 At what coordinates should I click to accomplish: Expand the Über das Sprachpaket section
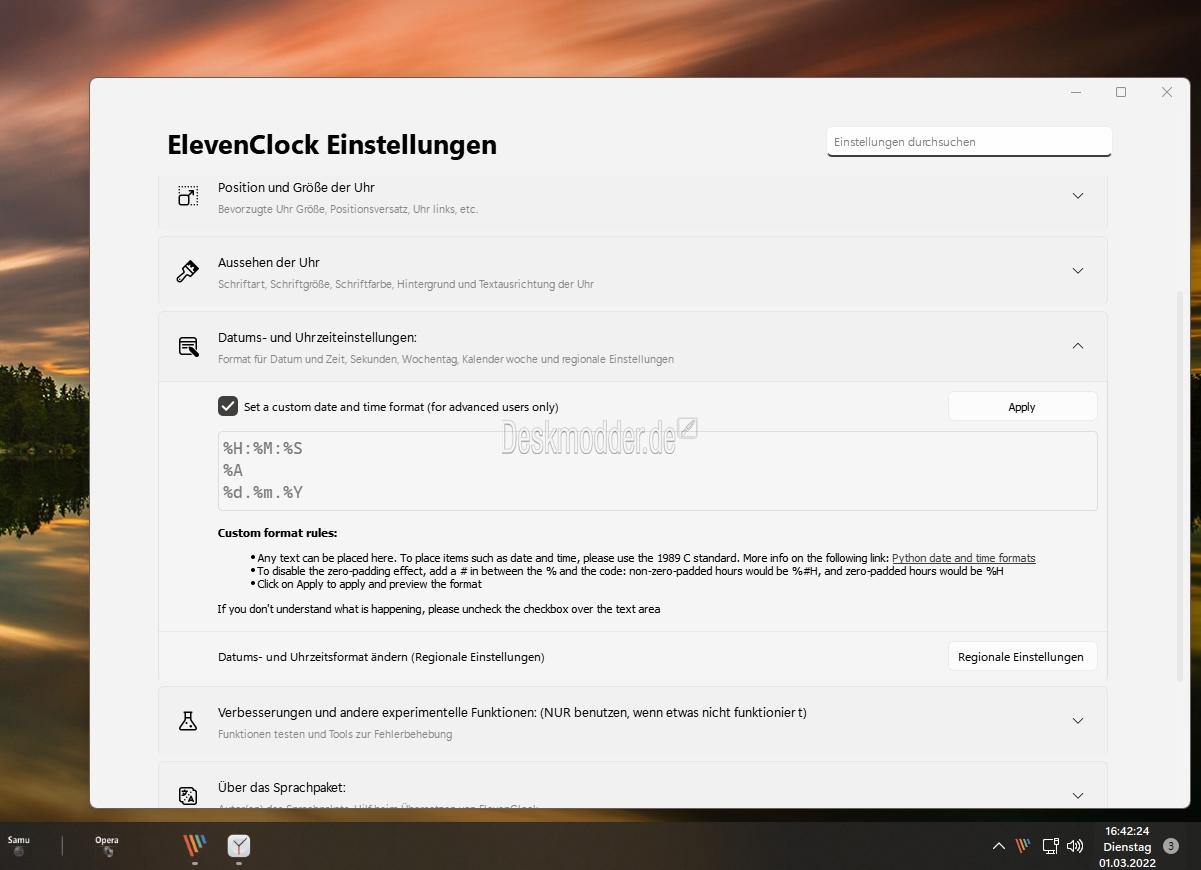[1078, 796]
